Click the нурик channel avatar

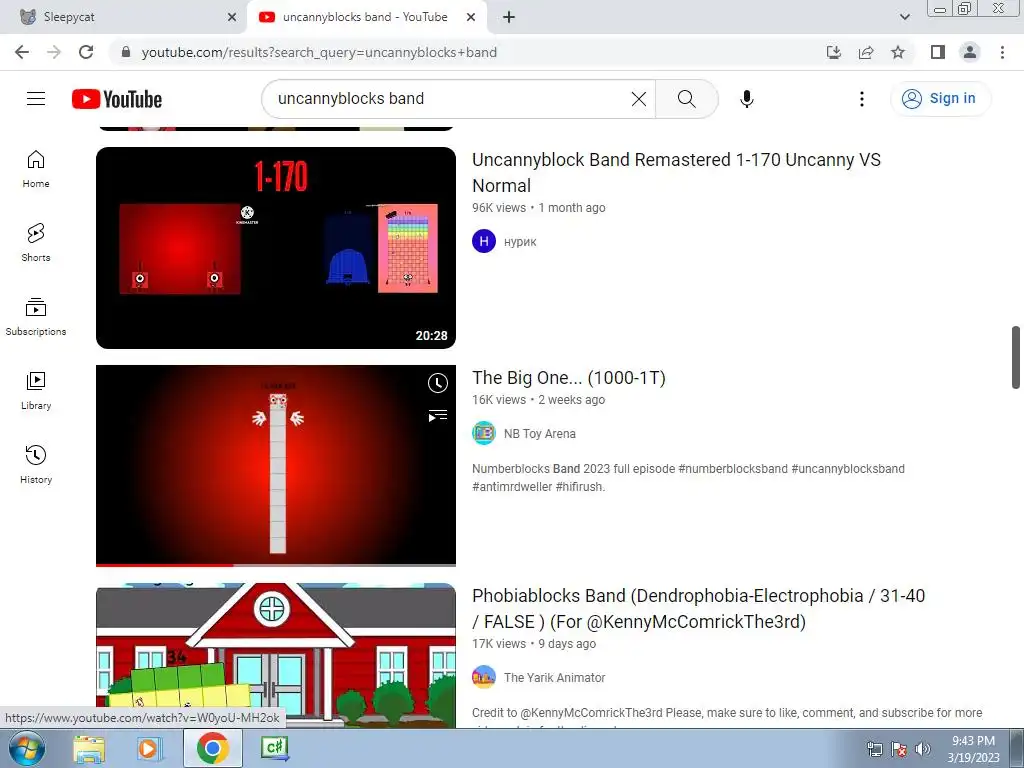[484, 241]
